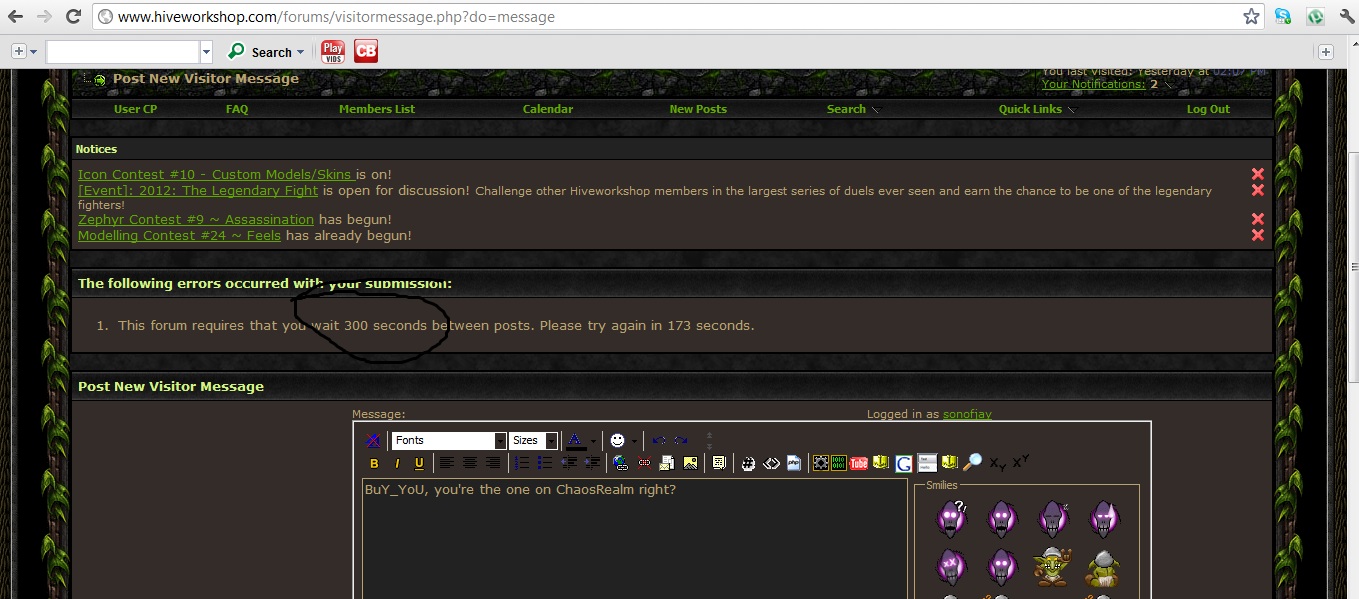Open the Zephyr Contest #9 Assassination link
The image size is (1359, 599).
pyautogui.click(x=196, y=219)
